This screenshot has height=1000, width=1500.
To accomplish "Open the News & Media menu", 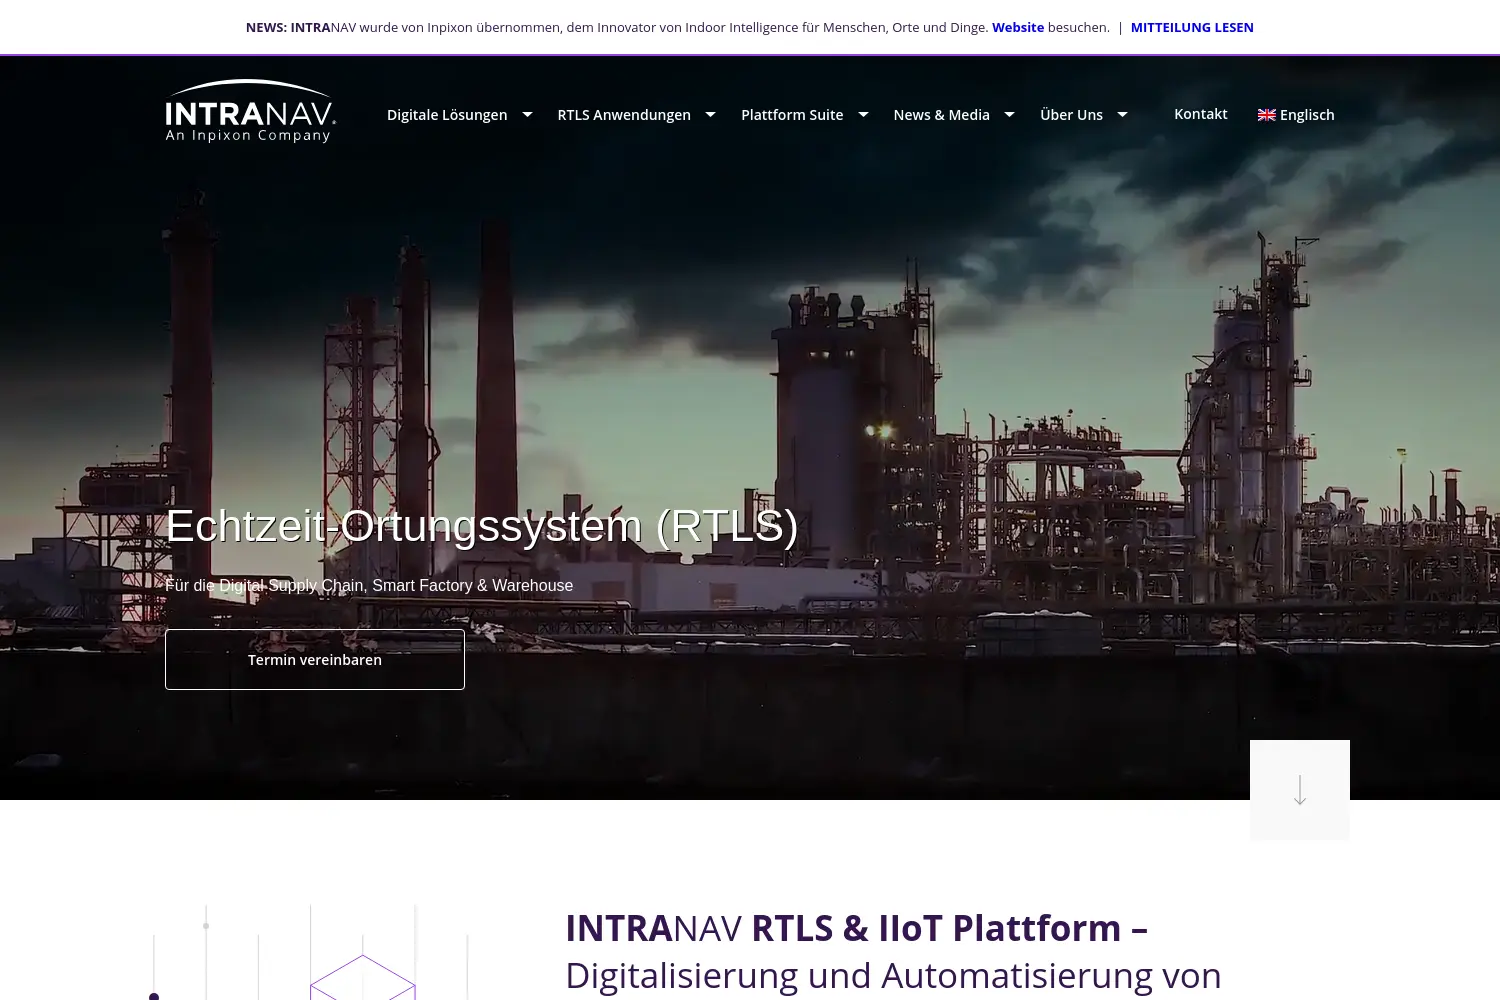I will click(x=941, y=115).
